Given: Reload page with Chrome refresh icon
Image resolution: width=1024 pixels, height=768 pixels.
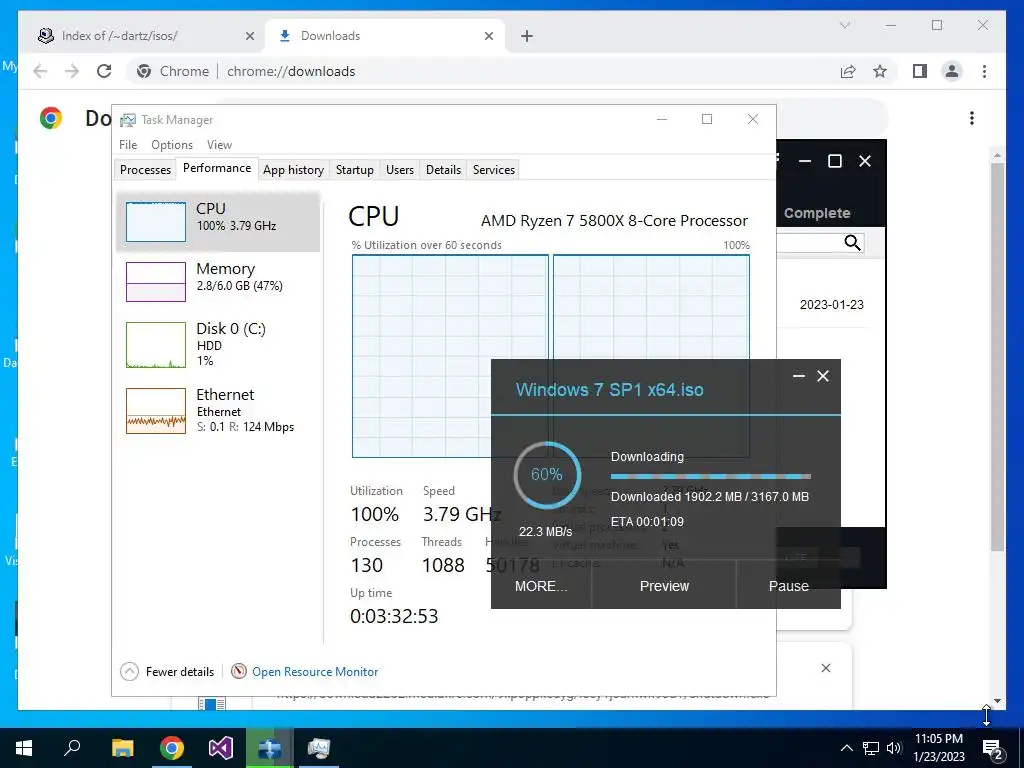Looking at the screenshot, I should coord(104,71).
